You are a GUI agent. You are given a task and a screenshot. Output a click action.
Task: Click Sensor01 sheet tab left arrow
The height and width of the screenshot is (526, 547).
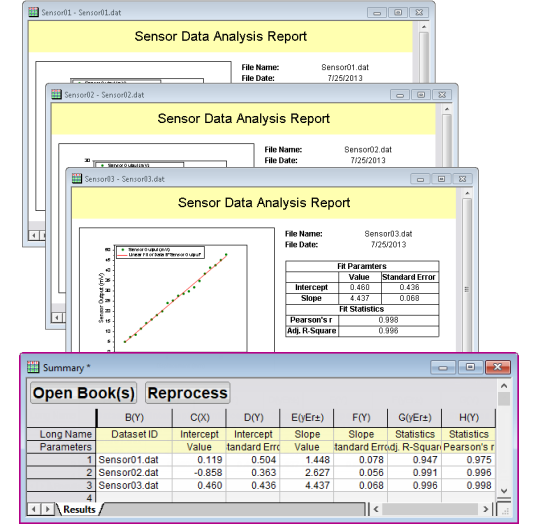[34, 235]
